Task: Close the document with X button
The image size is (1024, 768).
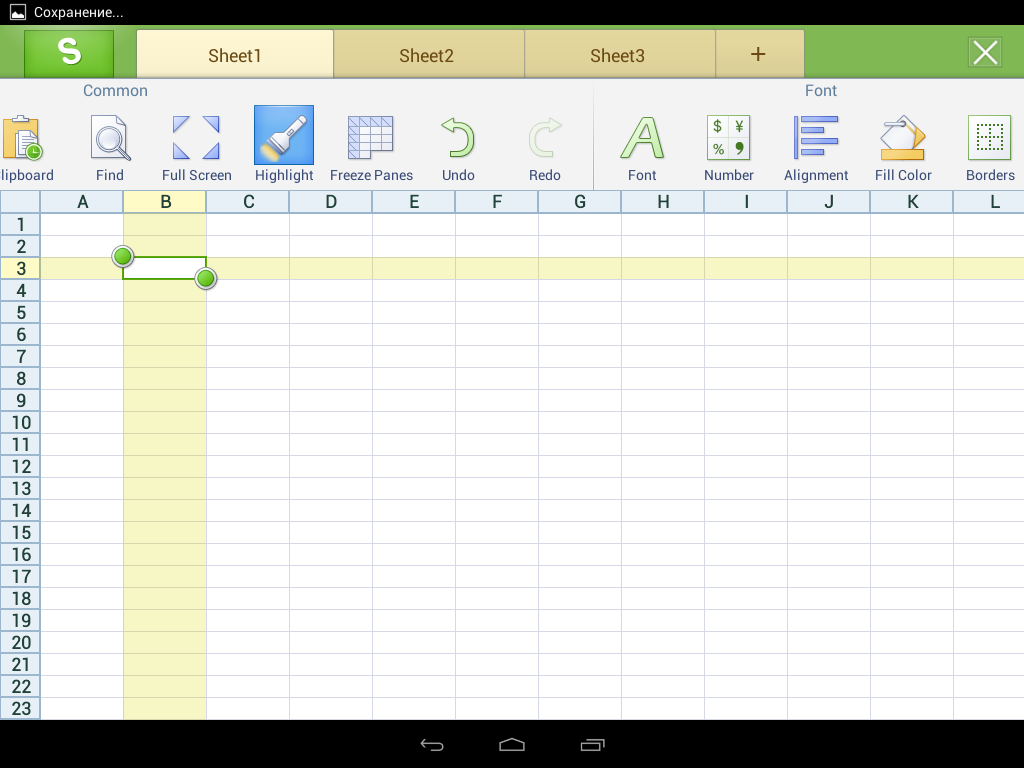Action: click(985, 53)
